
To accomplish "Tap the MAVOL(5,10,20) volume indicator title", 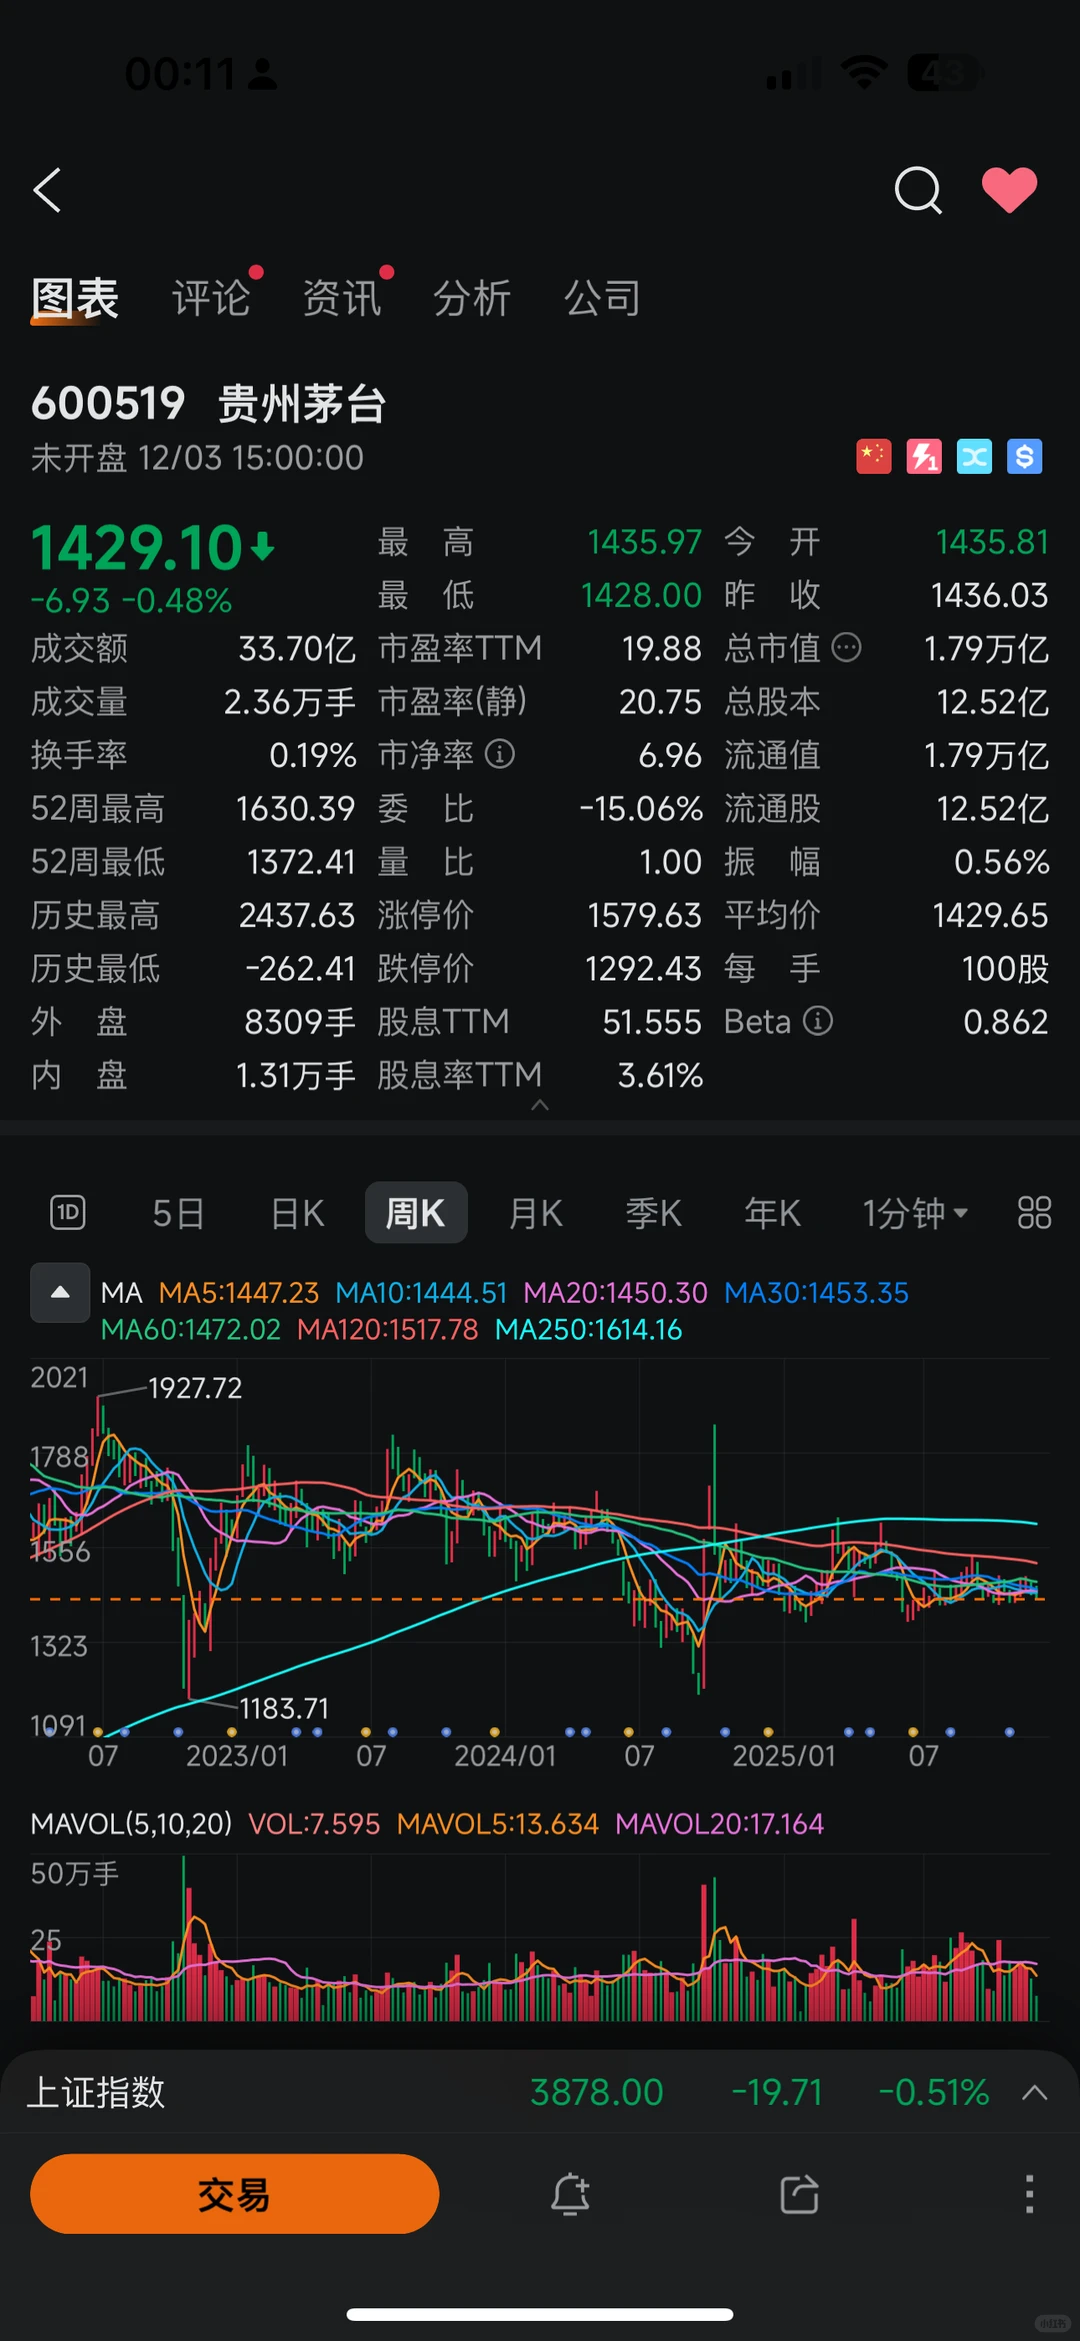I will [x=131, y=1824].
